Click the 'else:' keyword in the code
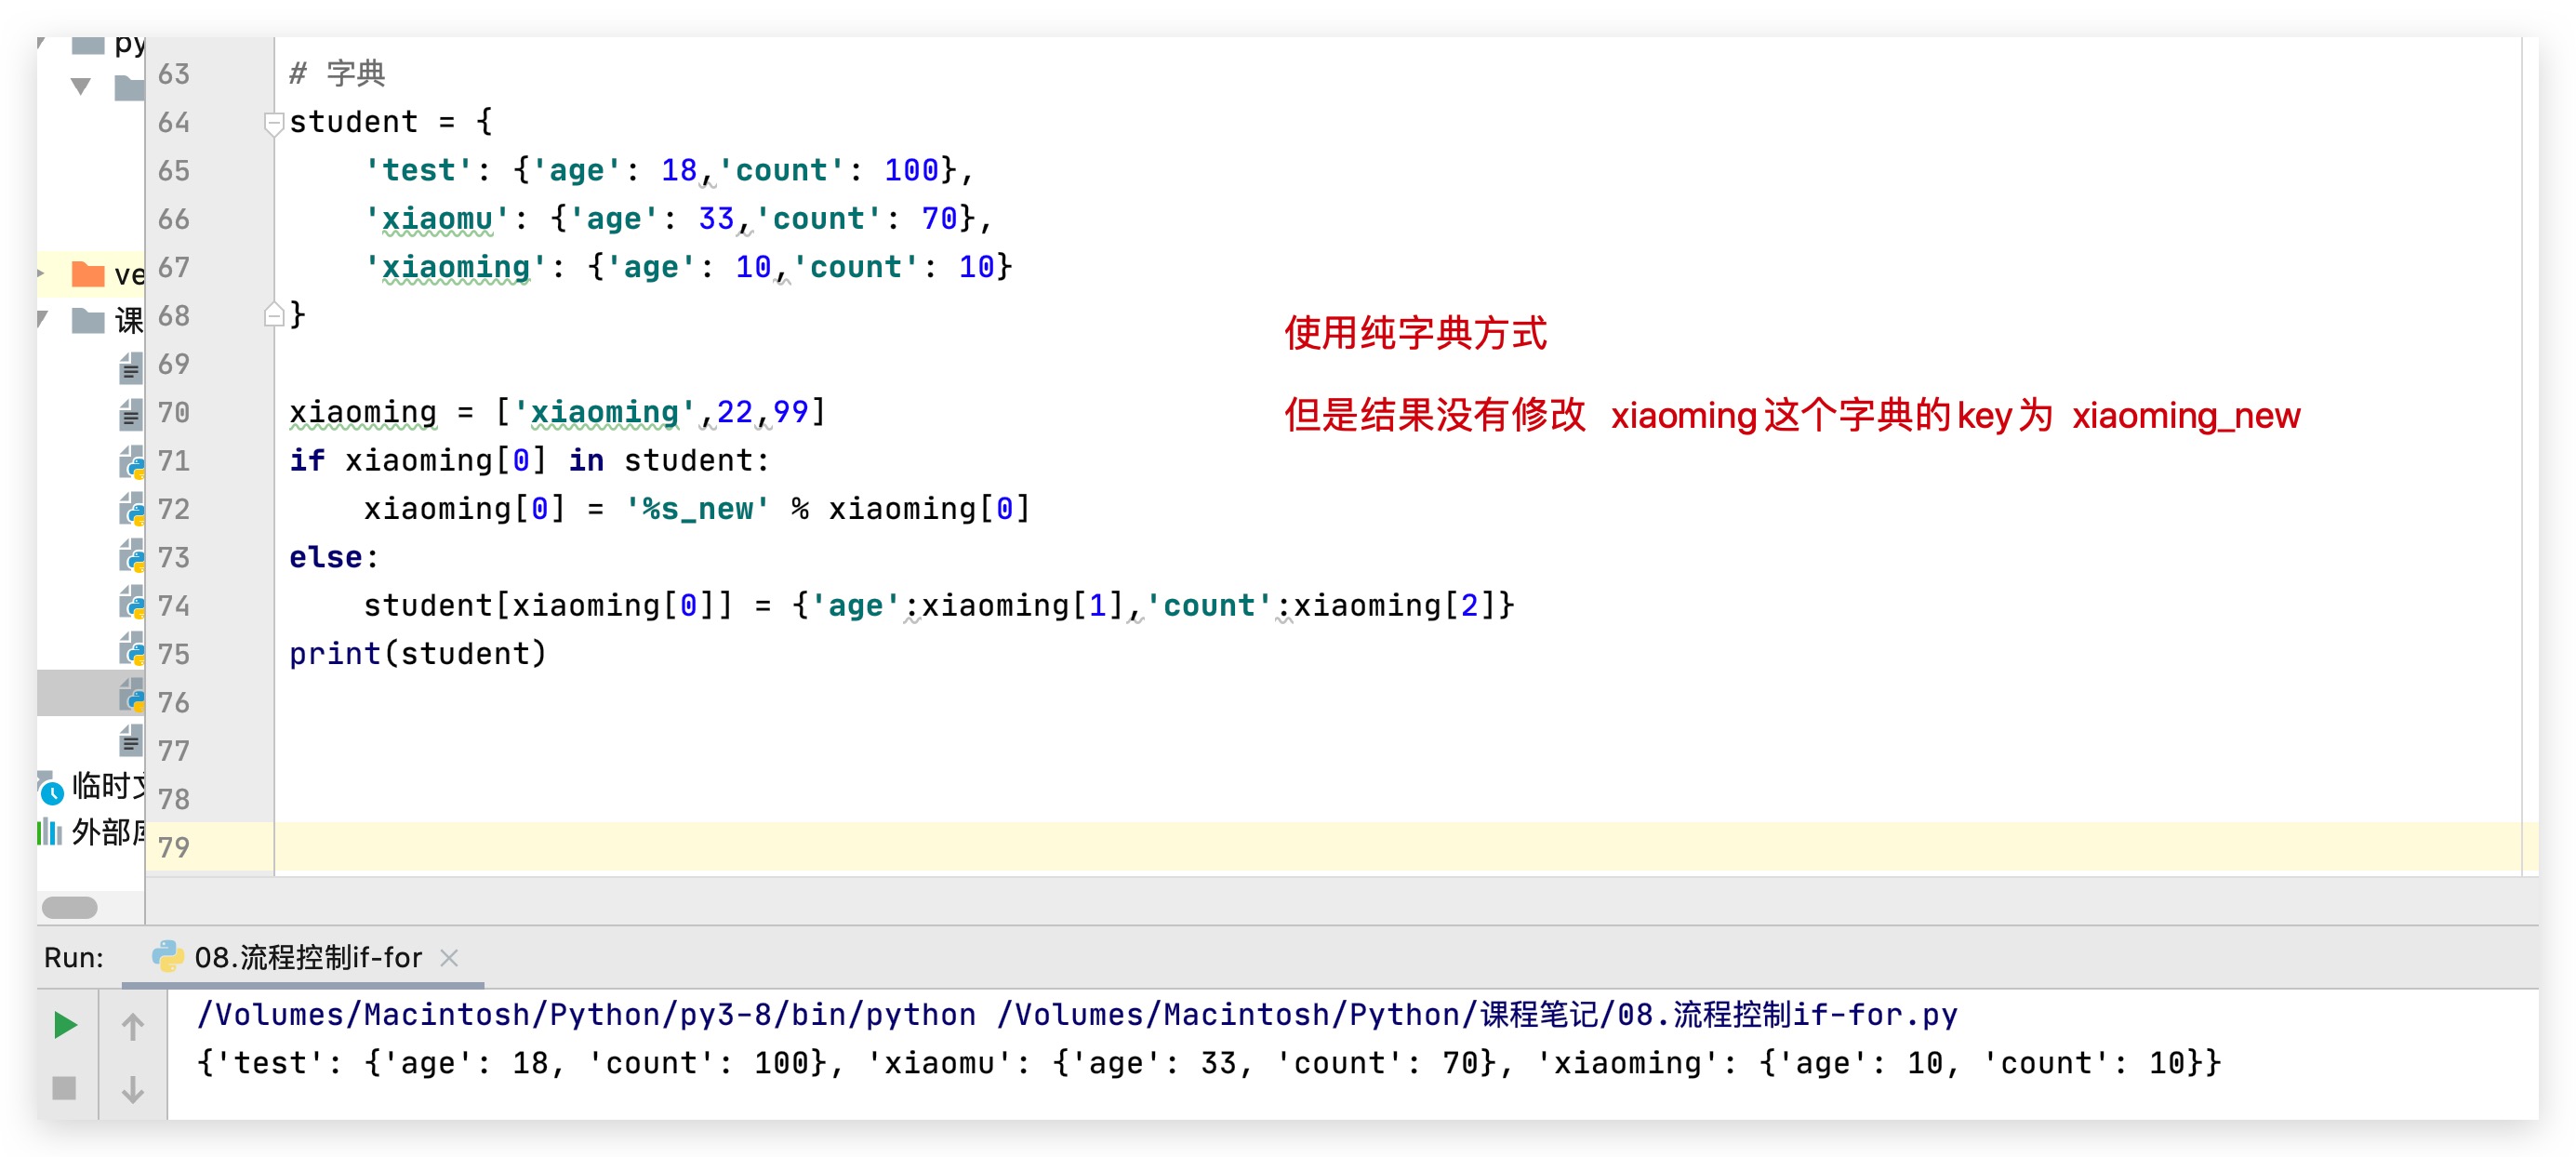The height and width of the screenshot is (1157, 2576). coord(334,557)
